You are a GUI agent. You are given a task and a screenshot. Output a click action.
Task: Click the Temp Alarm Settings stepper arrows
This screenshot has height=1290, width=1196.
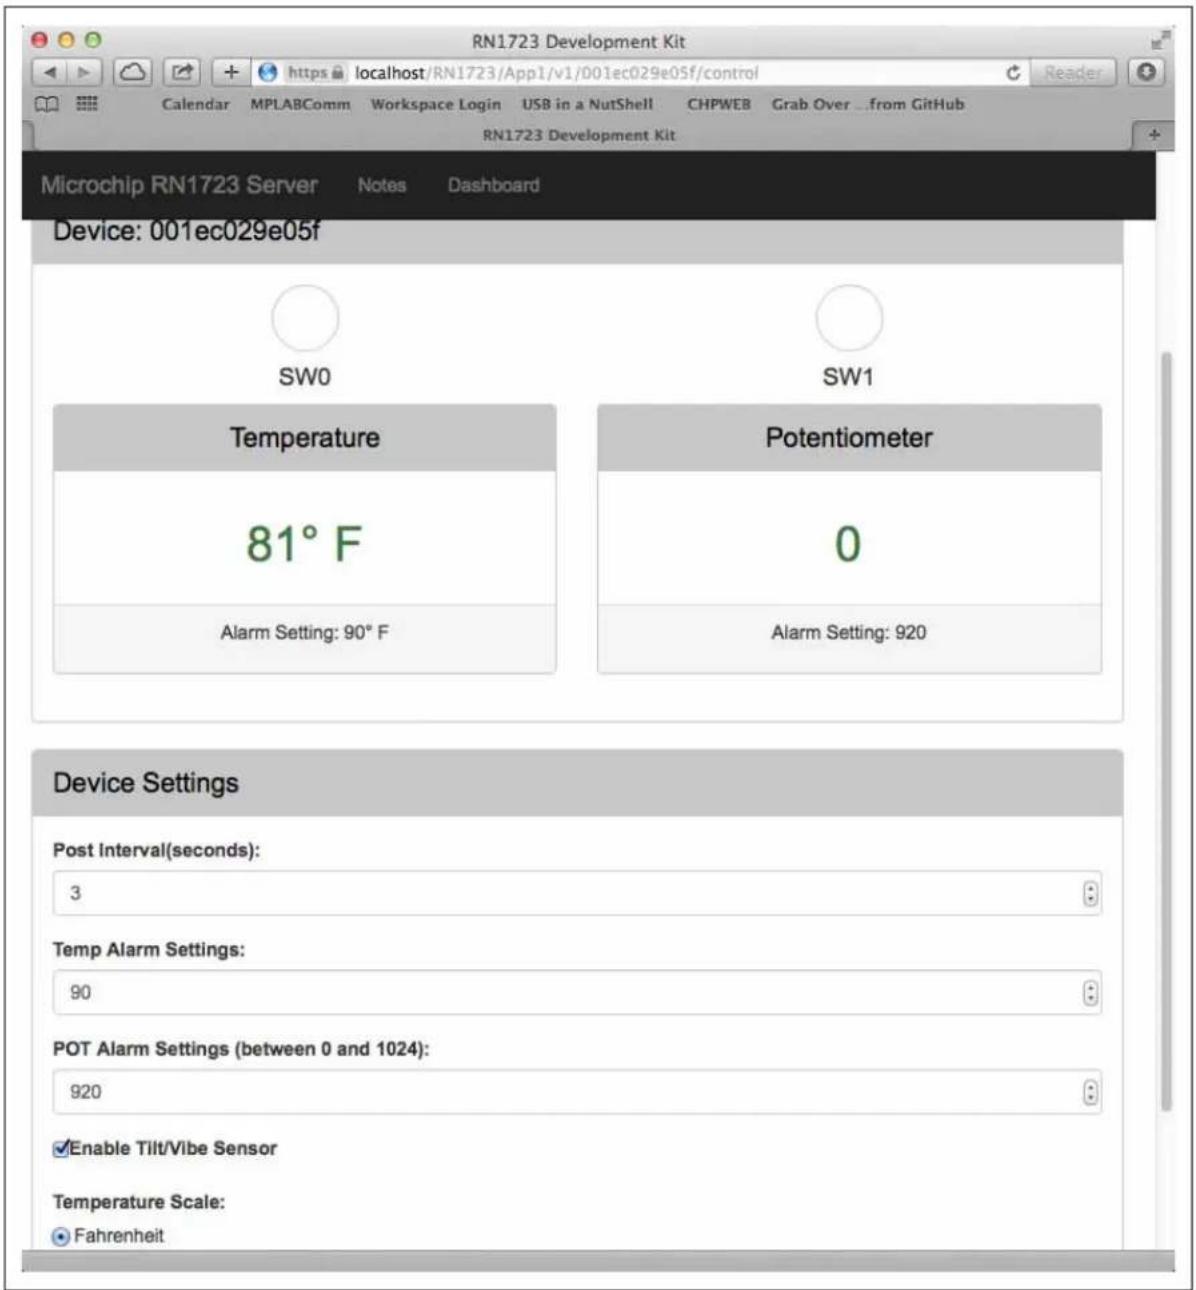pos(1090,992)
